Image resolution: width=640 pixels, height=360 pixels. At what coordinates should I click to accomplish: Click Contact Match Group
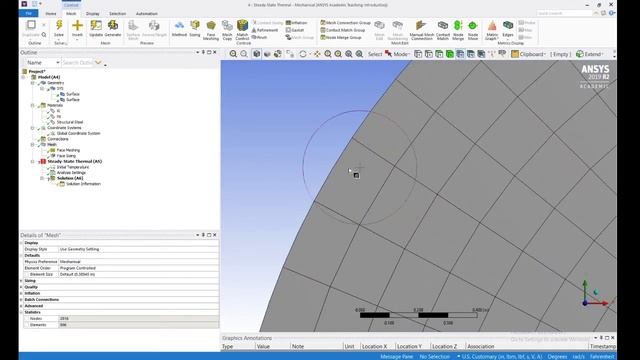coord(342,30)
